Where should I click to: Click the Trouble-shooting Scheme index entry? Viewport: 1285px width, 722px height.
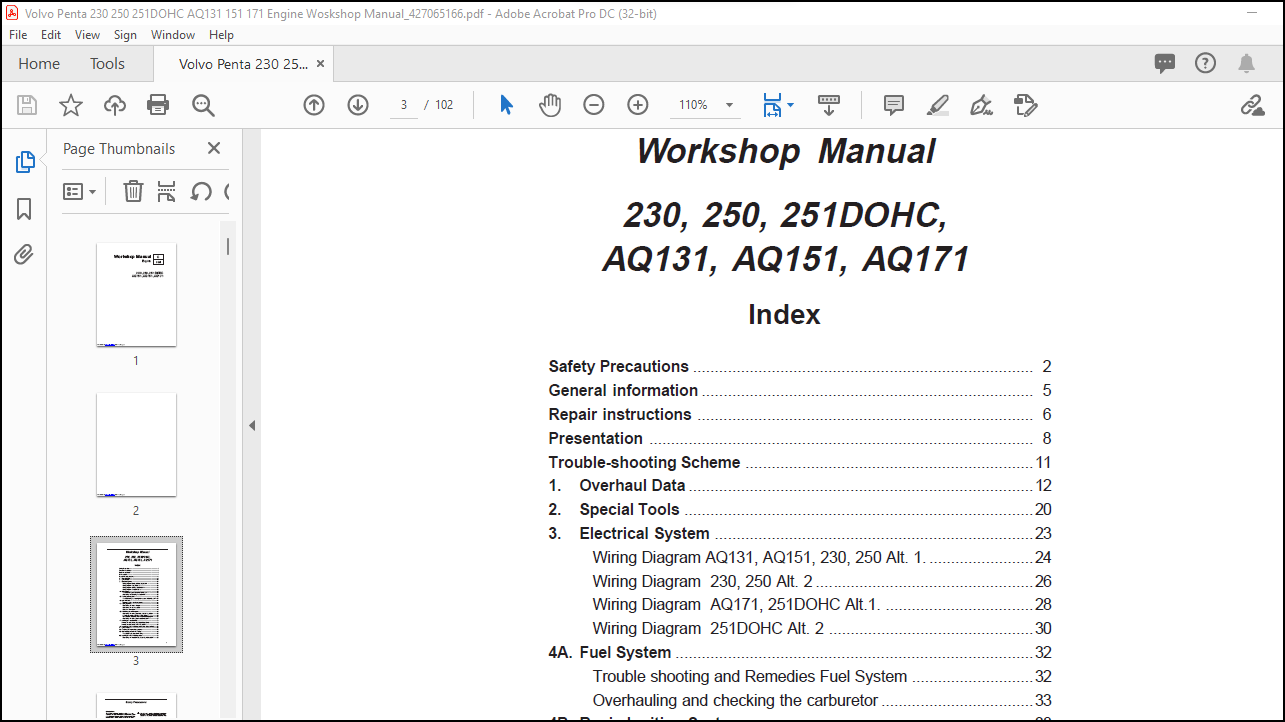coord(800,462)
